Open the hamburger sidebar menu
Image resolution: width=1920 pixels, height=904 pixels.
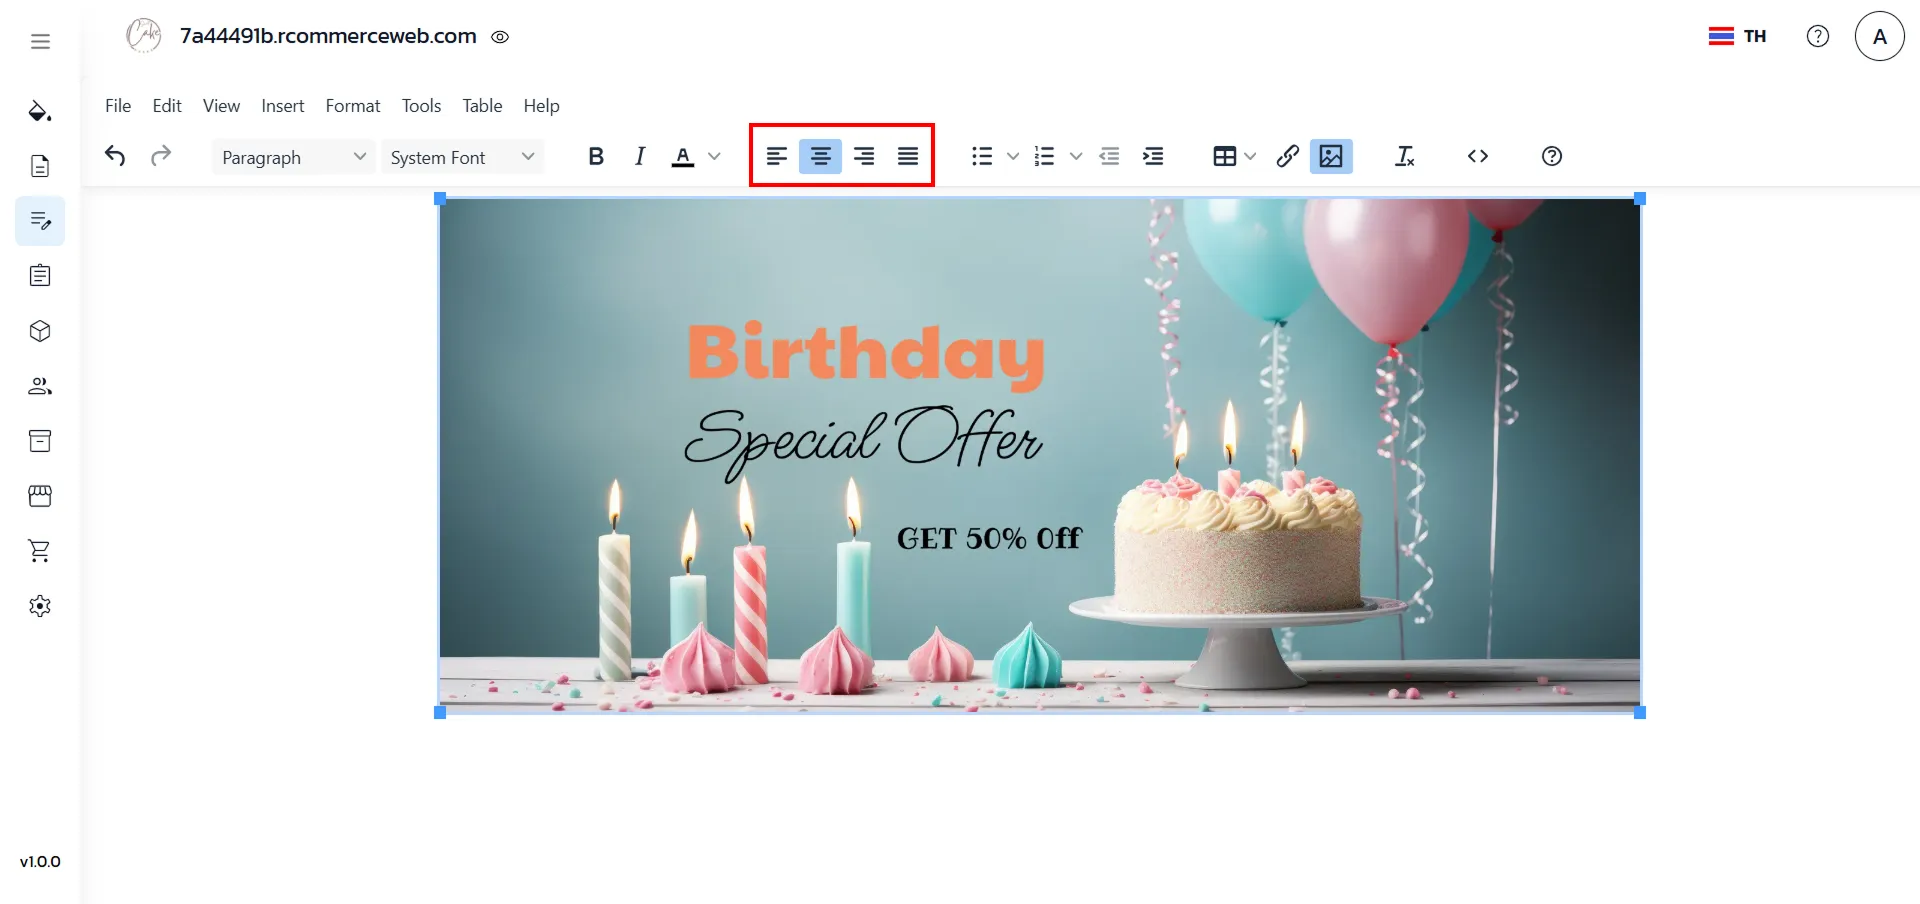40,41
